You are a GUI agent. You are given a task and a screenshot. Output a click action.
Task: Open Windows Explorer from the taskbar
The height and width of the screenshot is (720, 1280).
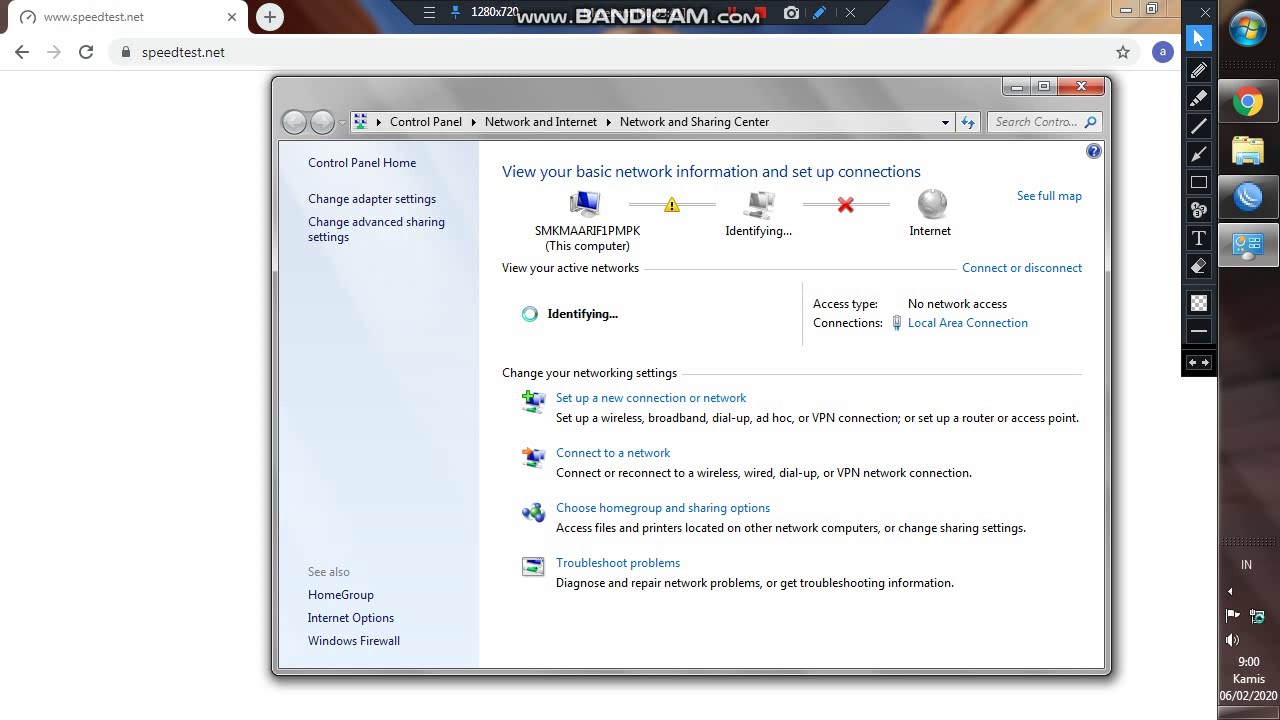click(x=1248, y=150)
